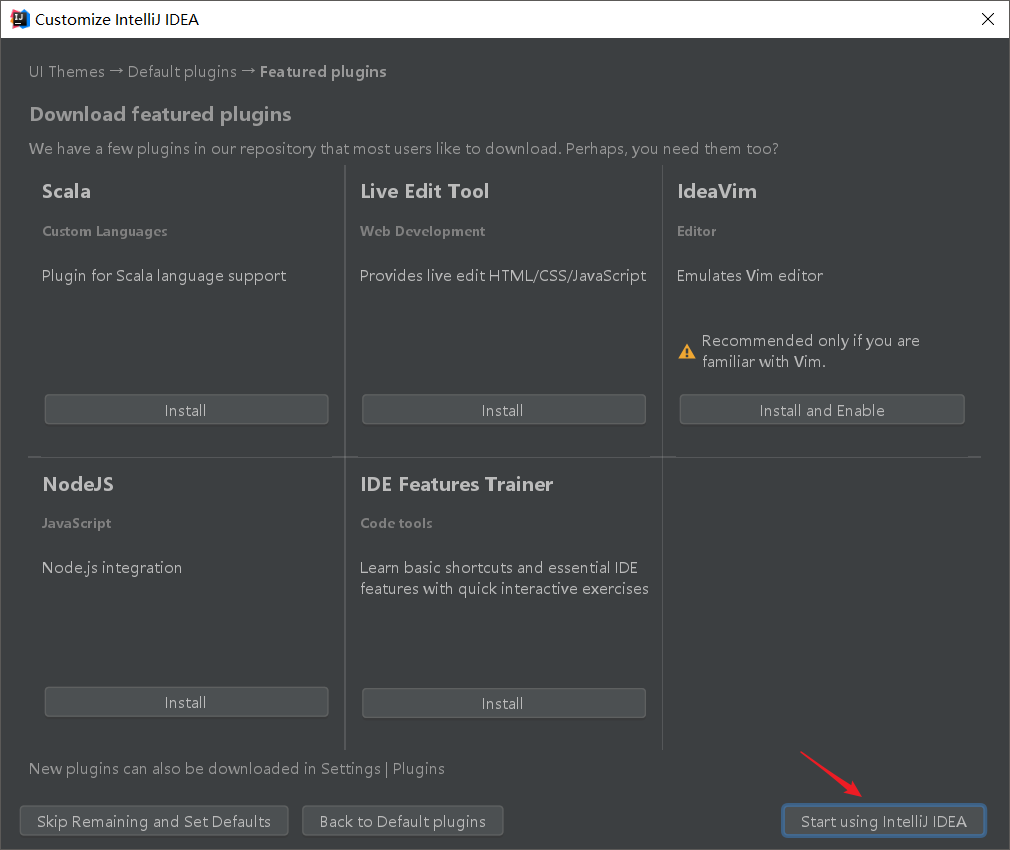Click 'Learn basic shortcuts' description text
1010x850 pixels.
[x=504, y=578]
